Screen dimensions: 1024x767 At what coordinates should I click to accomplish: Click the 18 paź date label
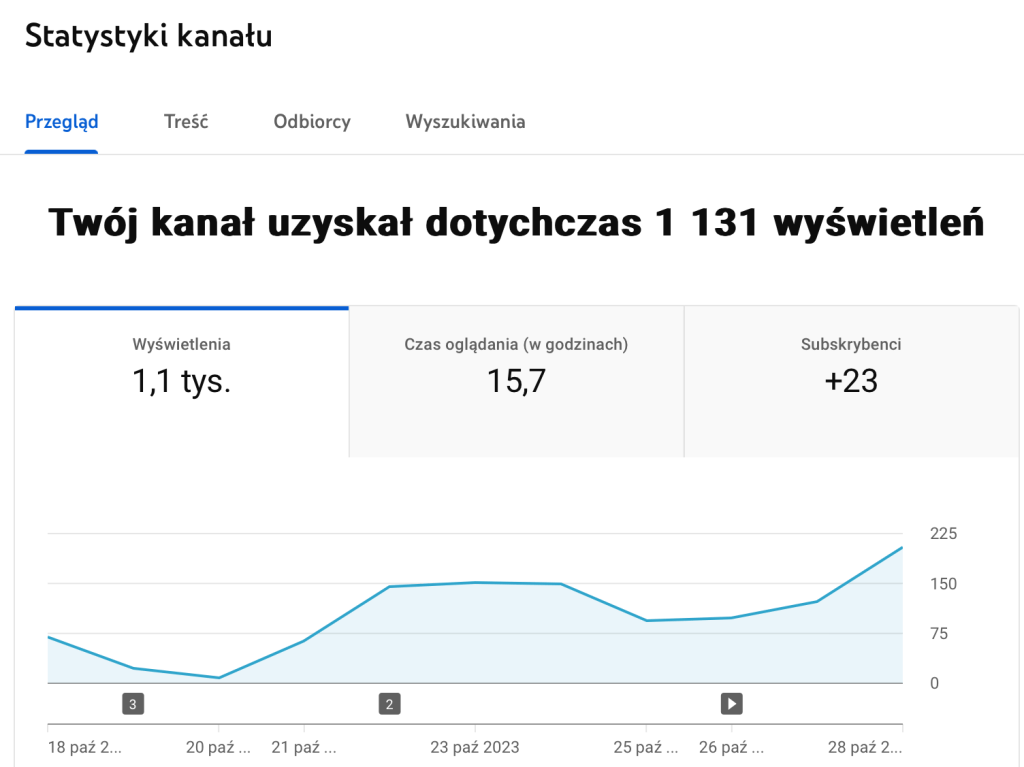click(84, 747)
